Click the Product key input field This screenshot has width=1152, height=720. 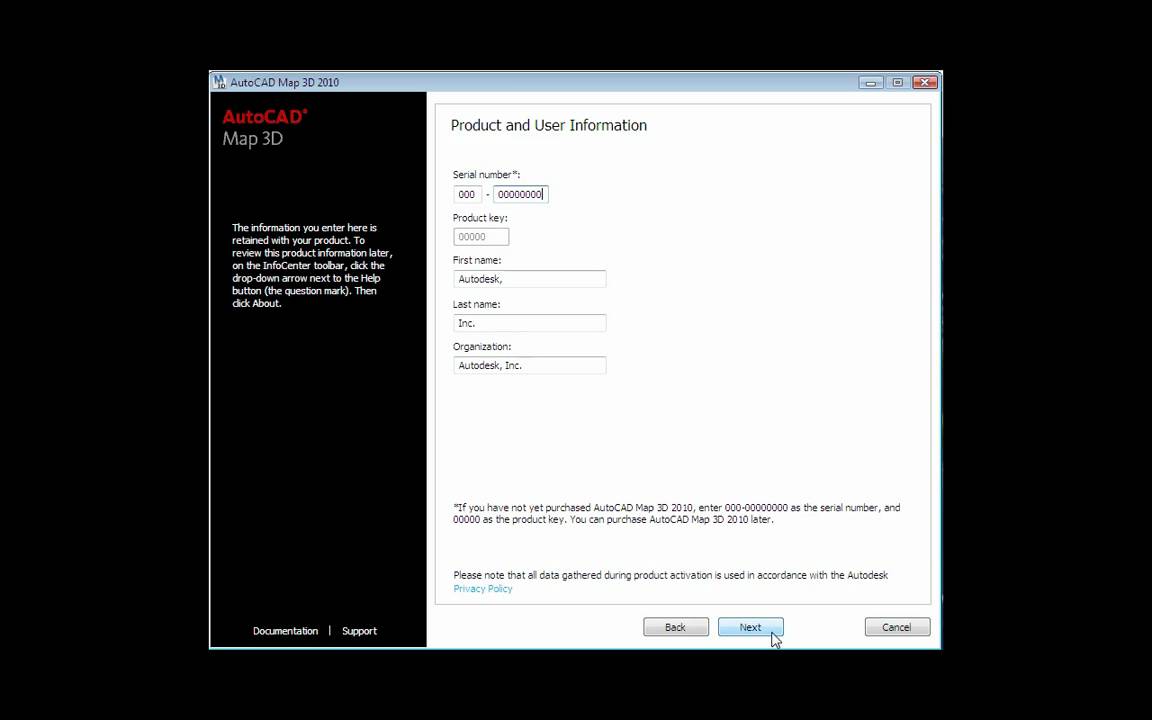tap(481, 237)
